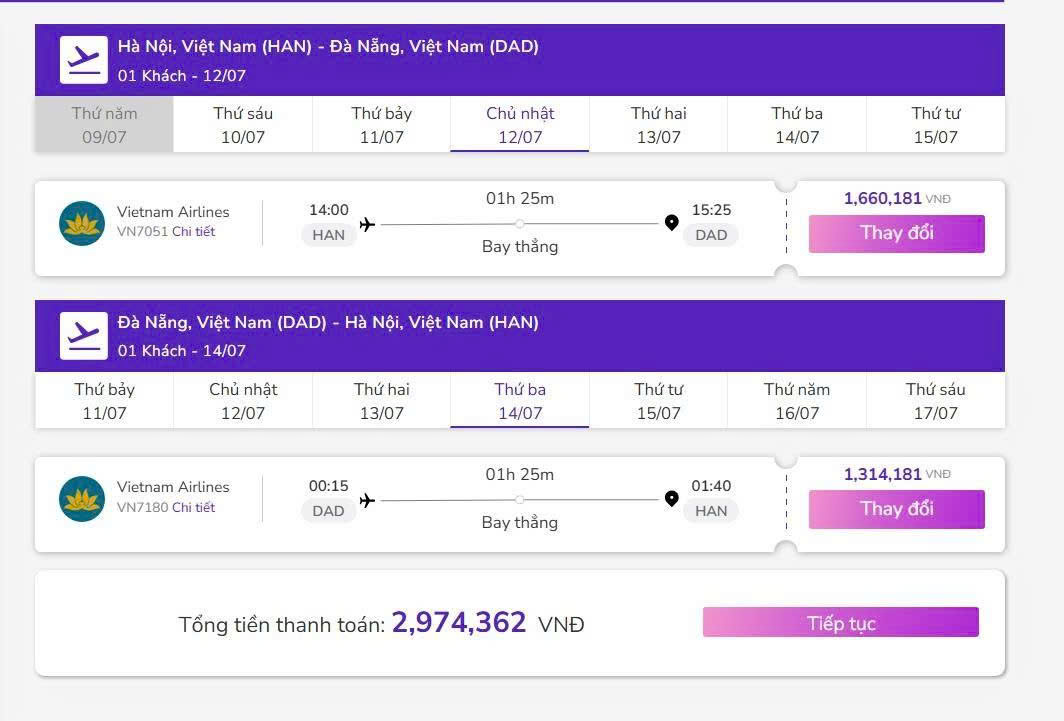Image resolution: width=1064 pixels, height=721 pixels.
Task: Select the Thứ sáu 17/07 return date tab
Action: click(935, 400)
